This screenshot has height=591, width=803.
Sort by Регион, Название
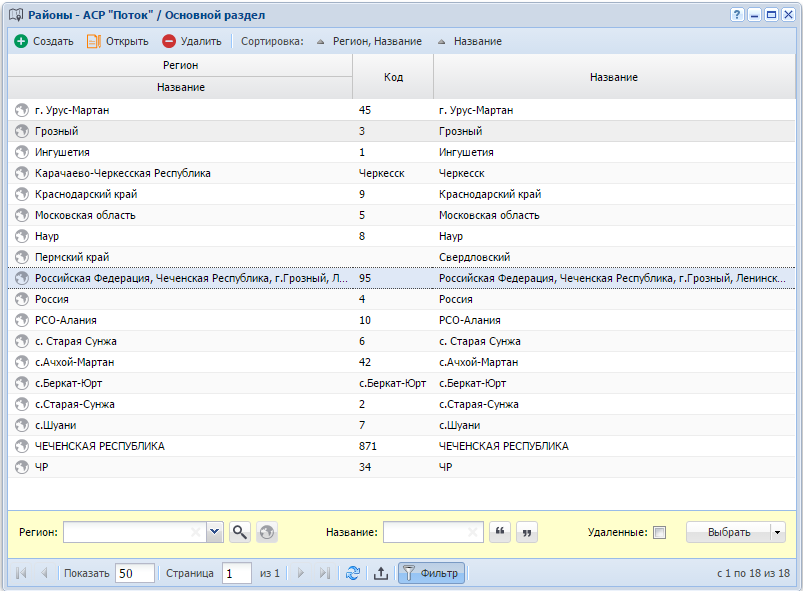(370, 41)
